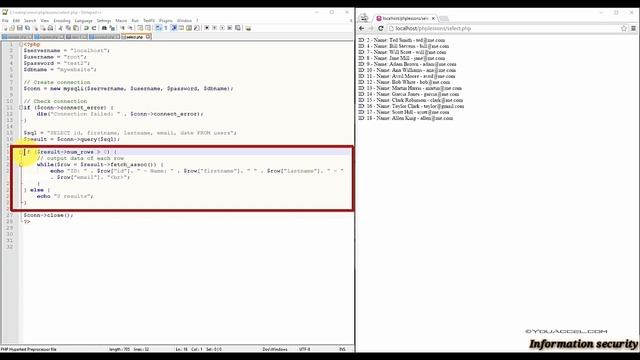Open the View menu

pos(45,20)
